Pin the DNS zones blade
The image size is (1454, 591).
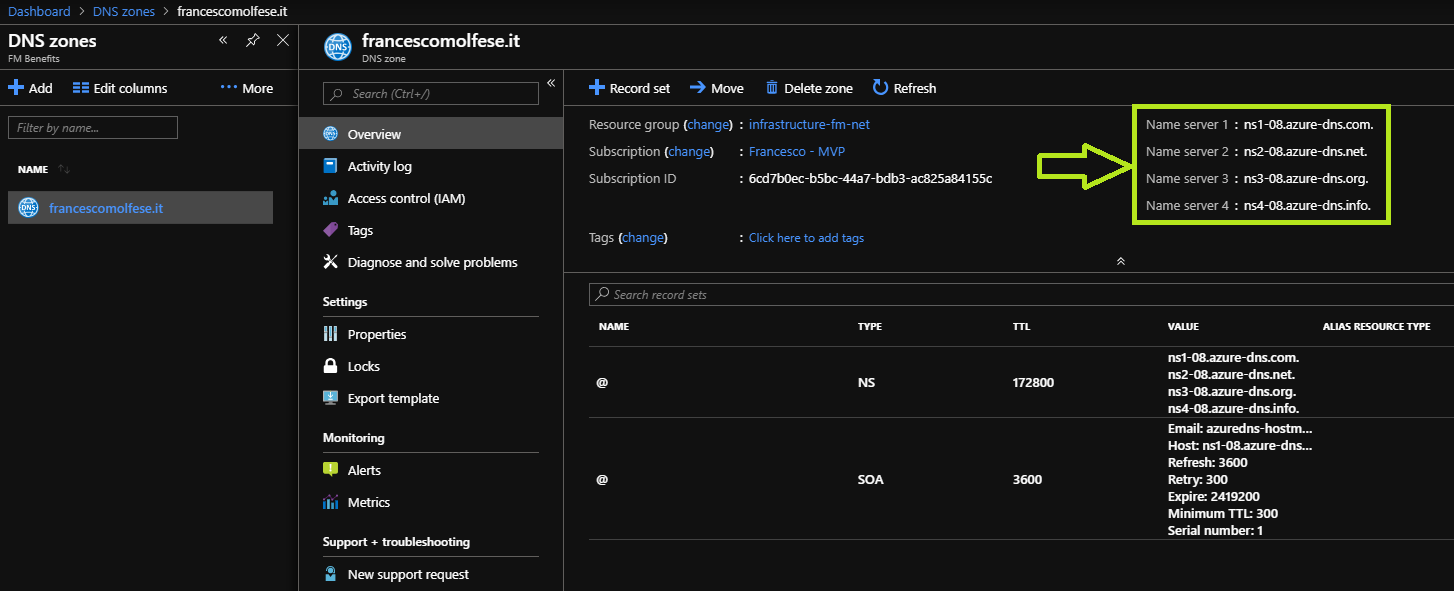(x=253, y=41)
